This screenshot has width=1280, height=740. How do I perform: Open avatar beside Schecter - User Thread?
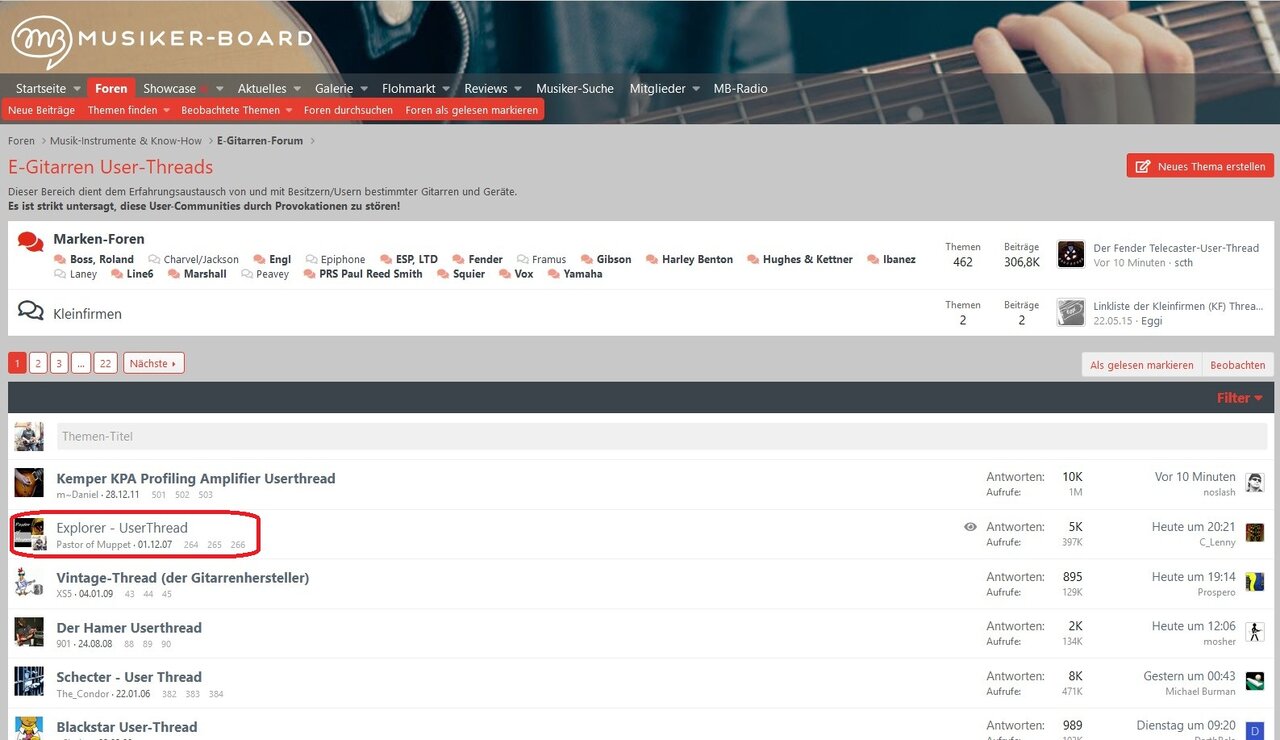point(29,681)
